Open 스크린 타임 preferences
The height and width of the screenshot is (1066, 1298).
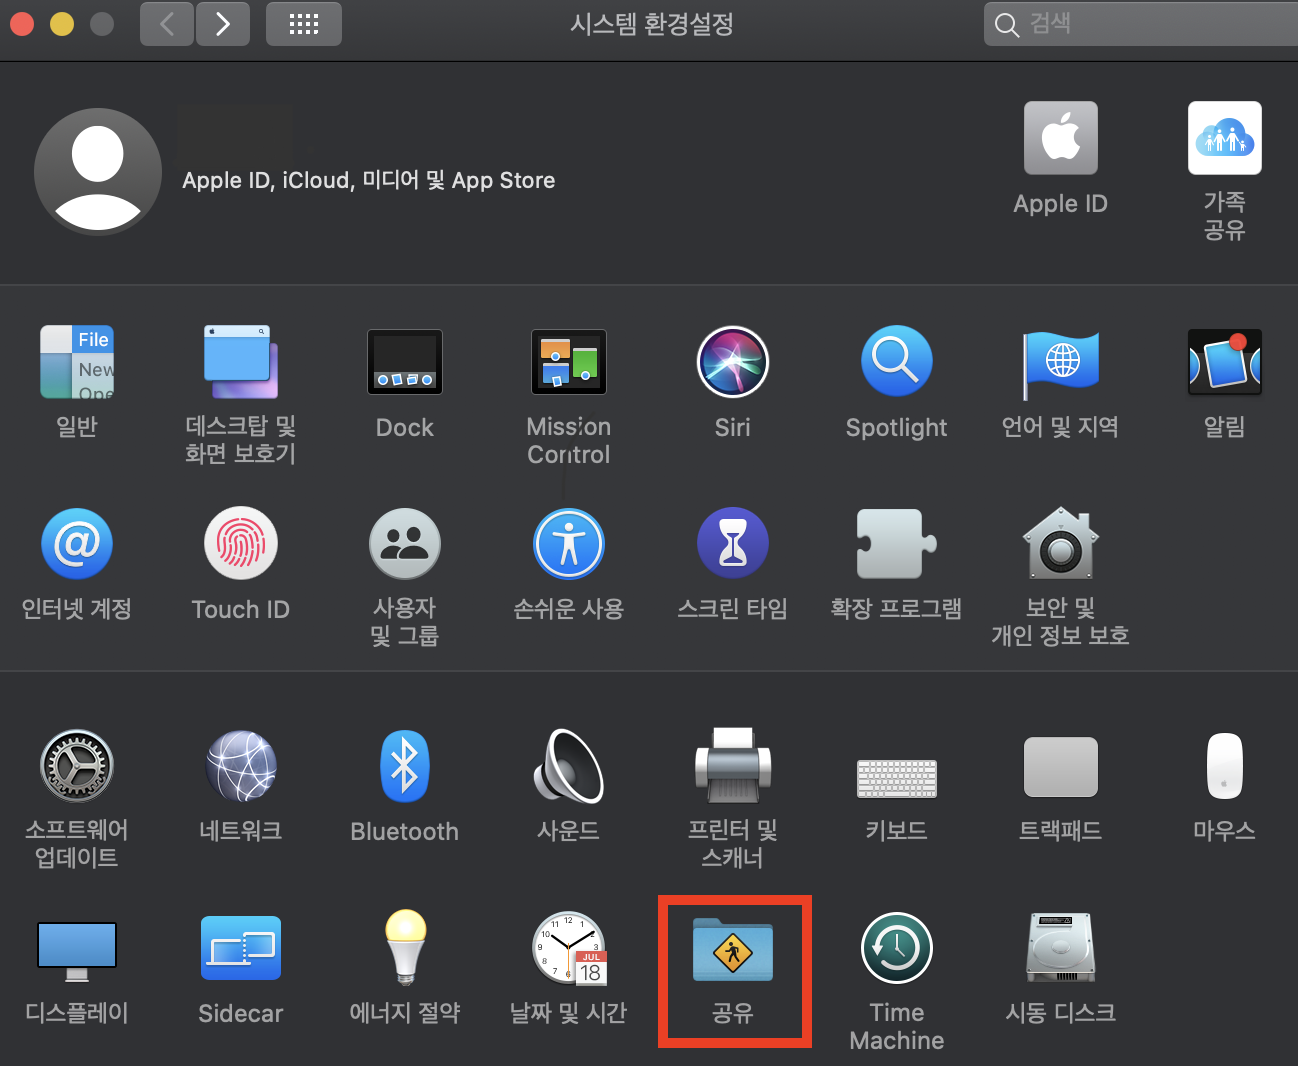(733, 544)
